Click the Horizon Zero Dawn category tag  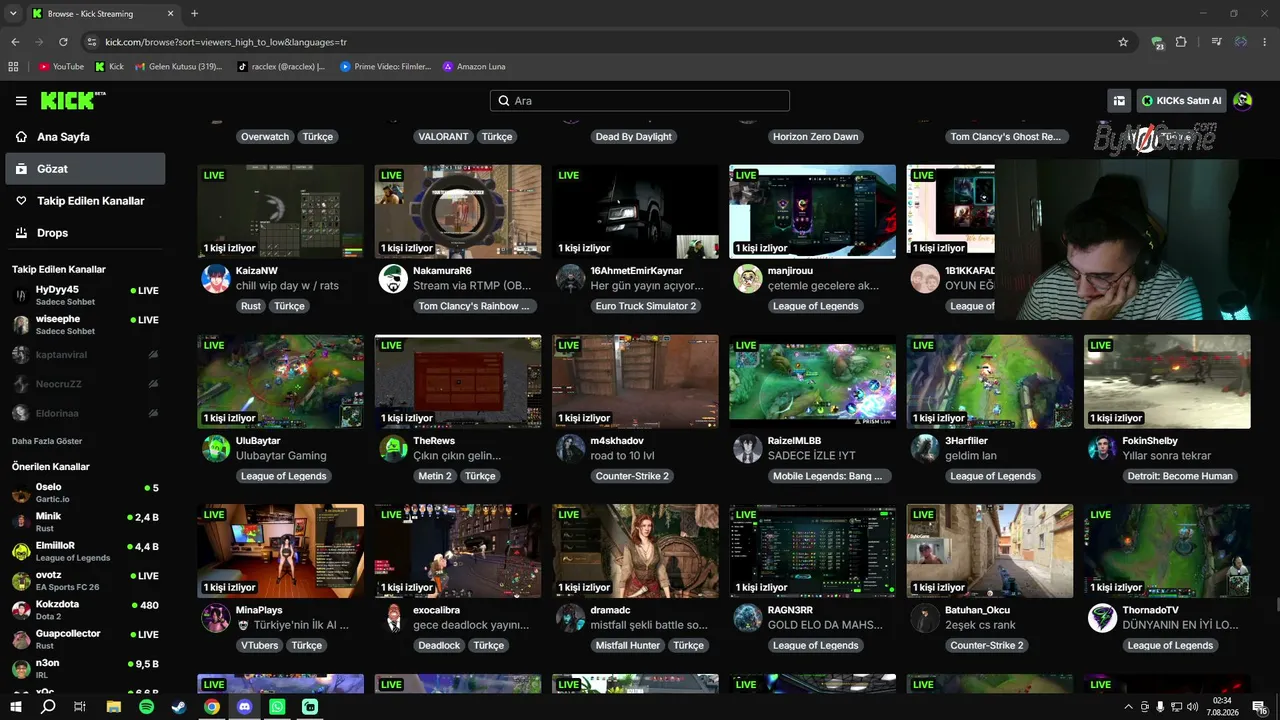(816, 137)
